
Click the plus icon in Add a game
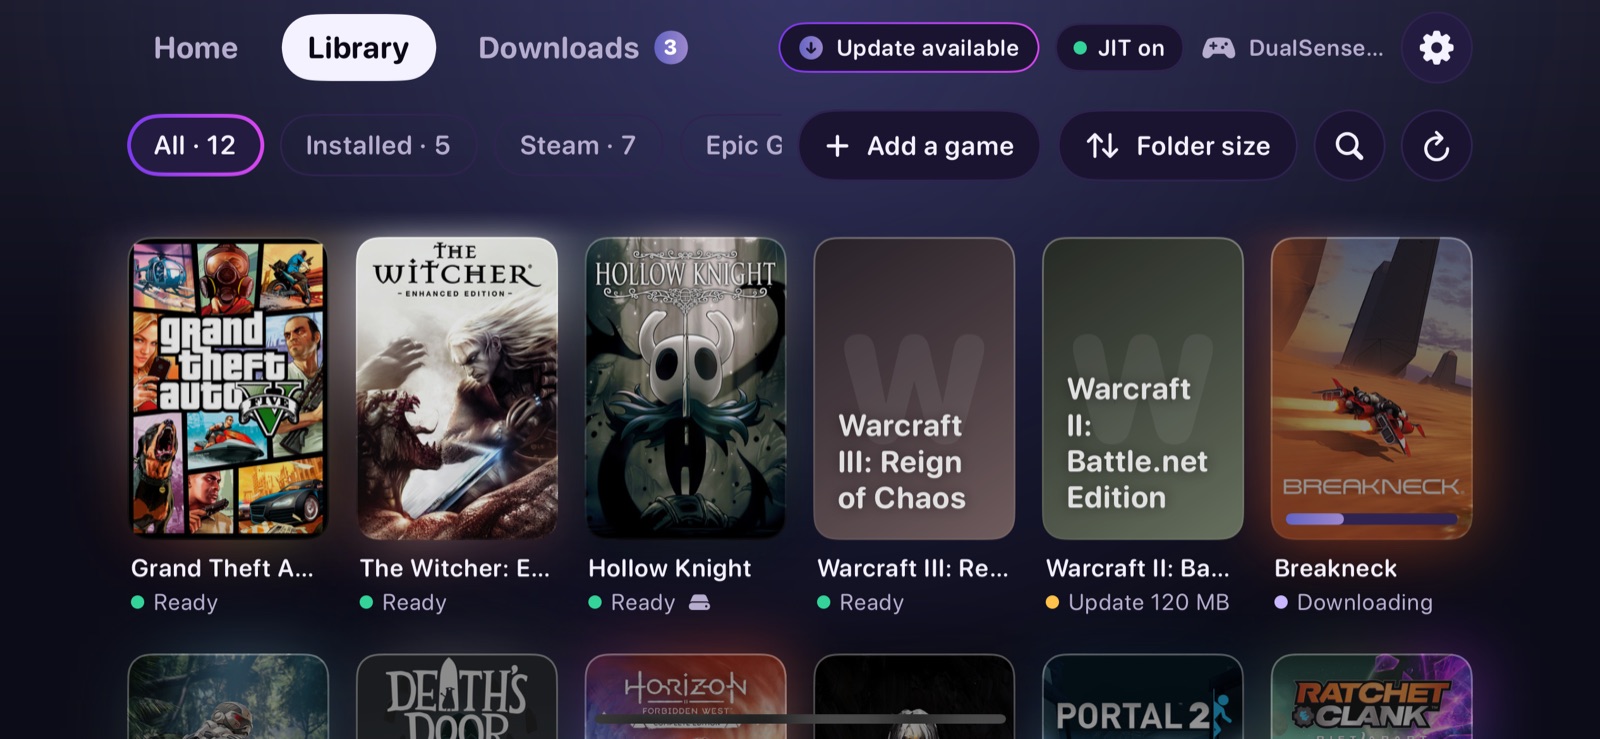tap(837, 146)
